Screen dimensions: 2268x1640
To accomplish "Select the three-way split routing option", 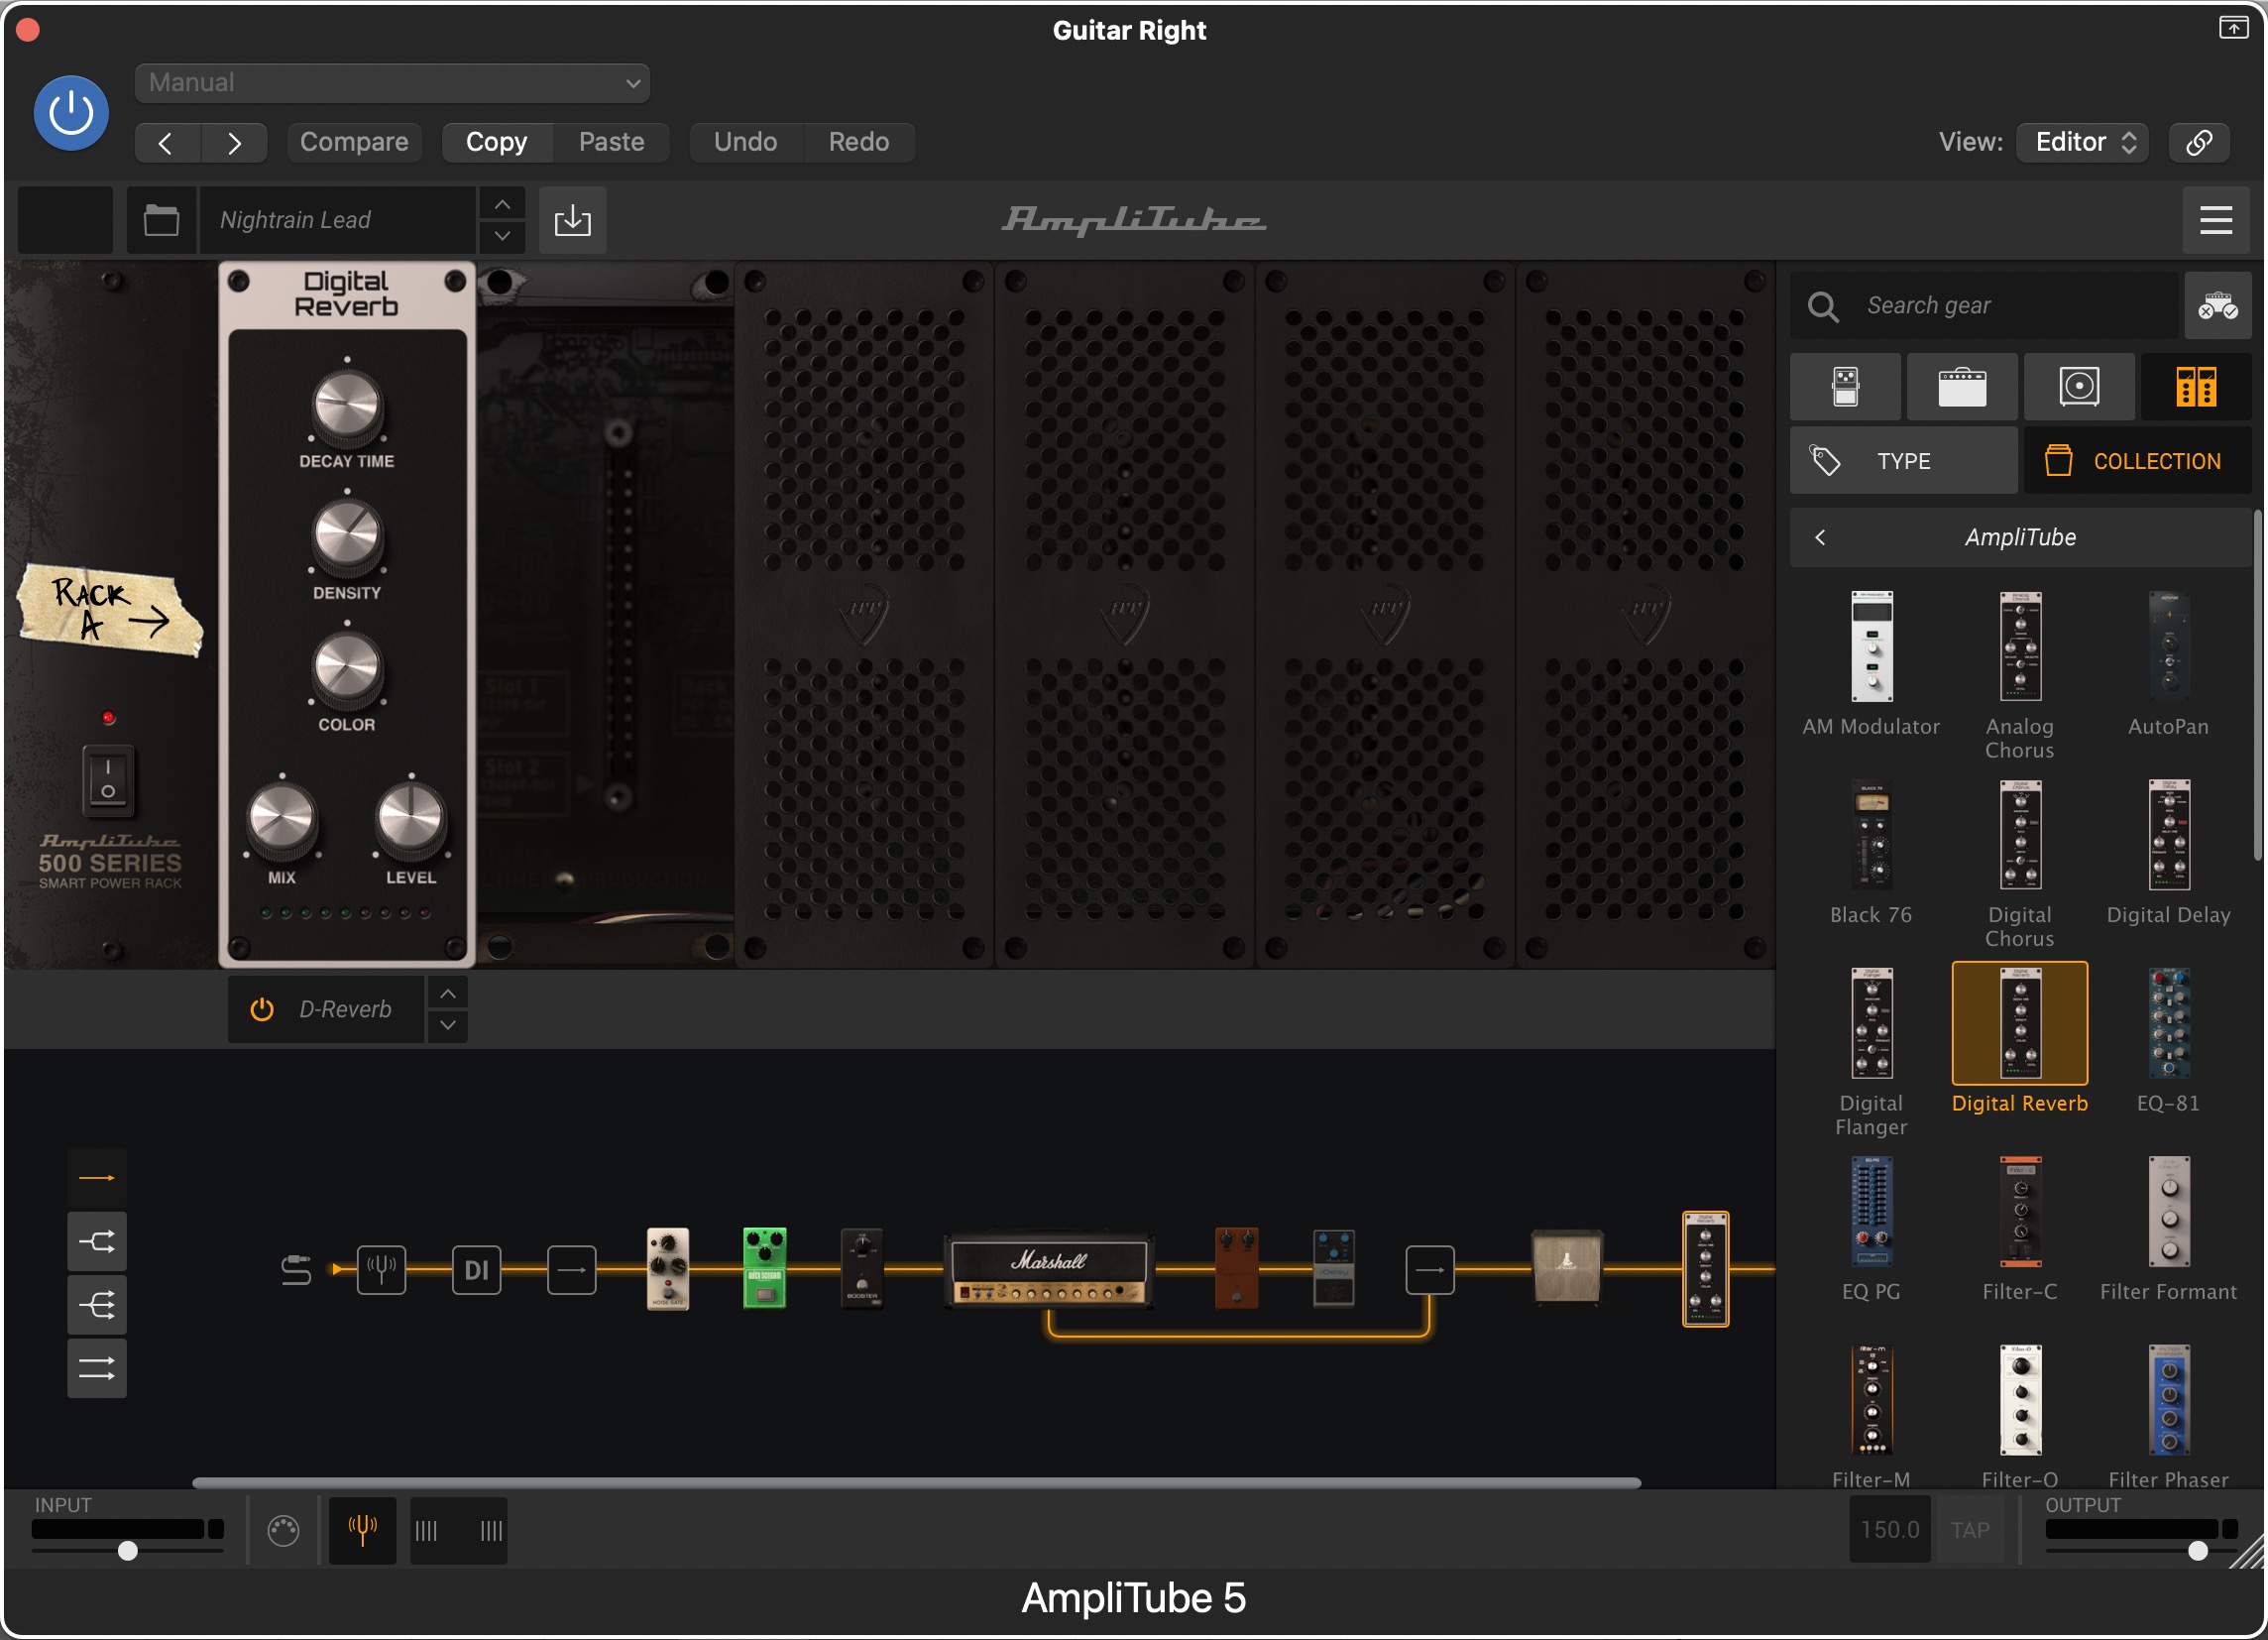I will tap(96, 1306).
